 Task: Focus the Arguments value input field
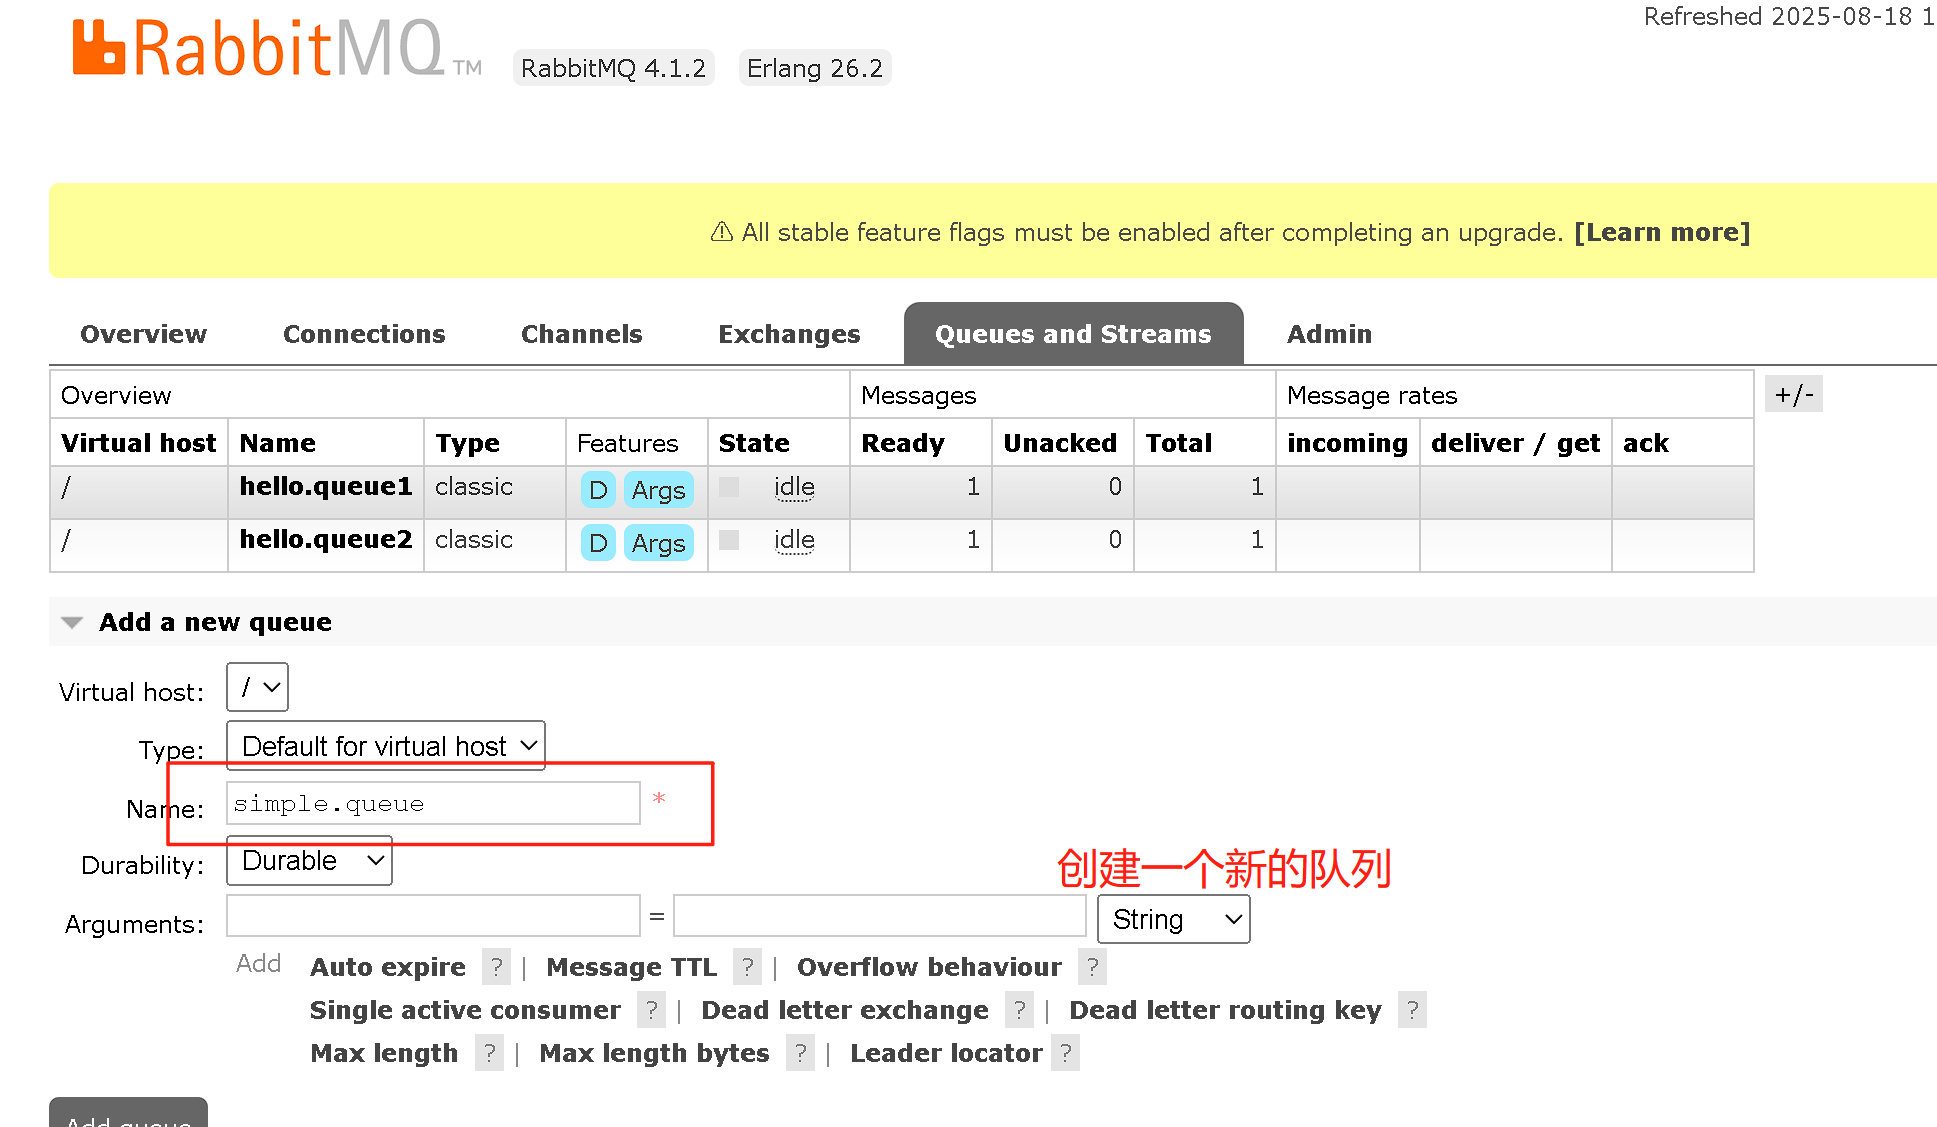click(880, 916)
